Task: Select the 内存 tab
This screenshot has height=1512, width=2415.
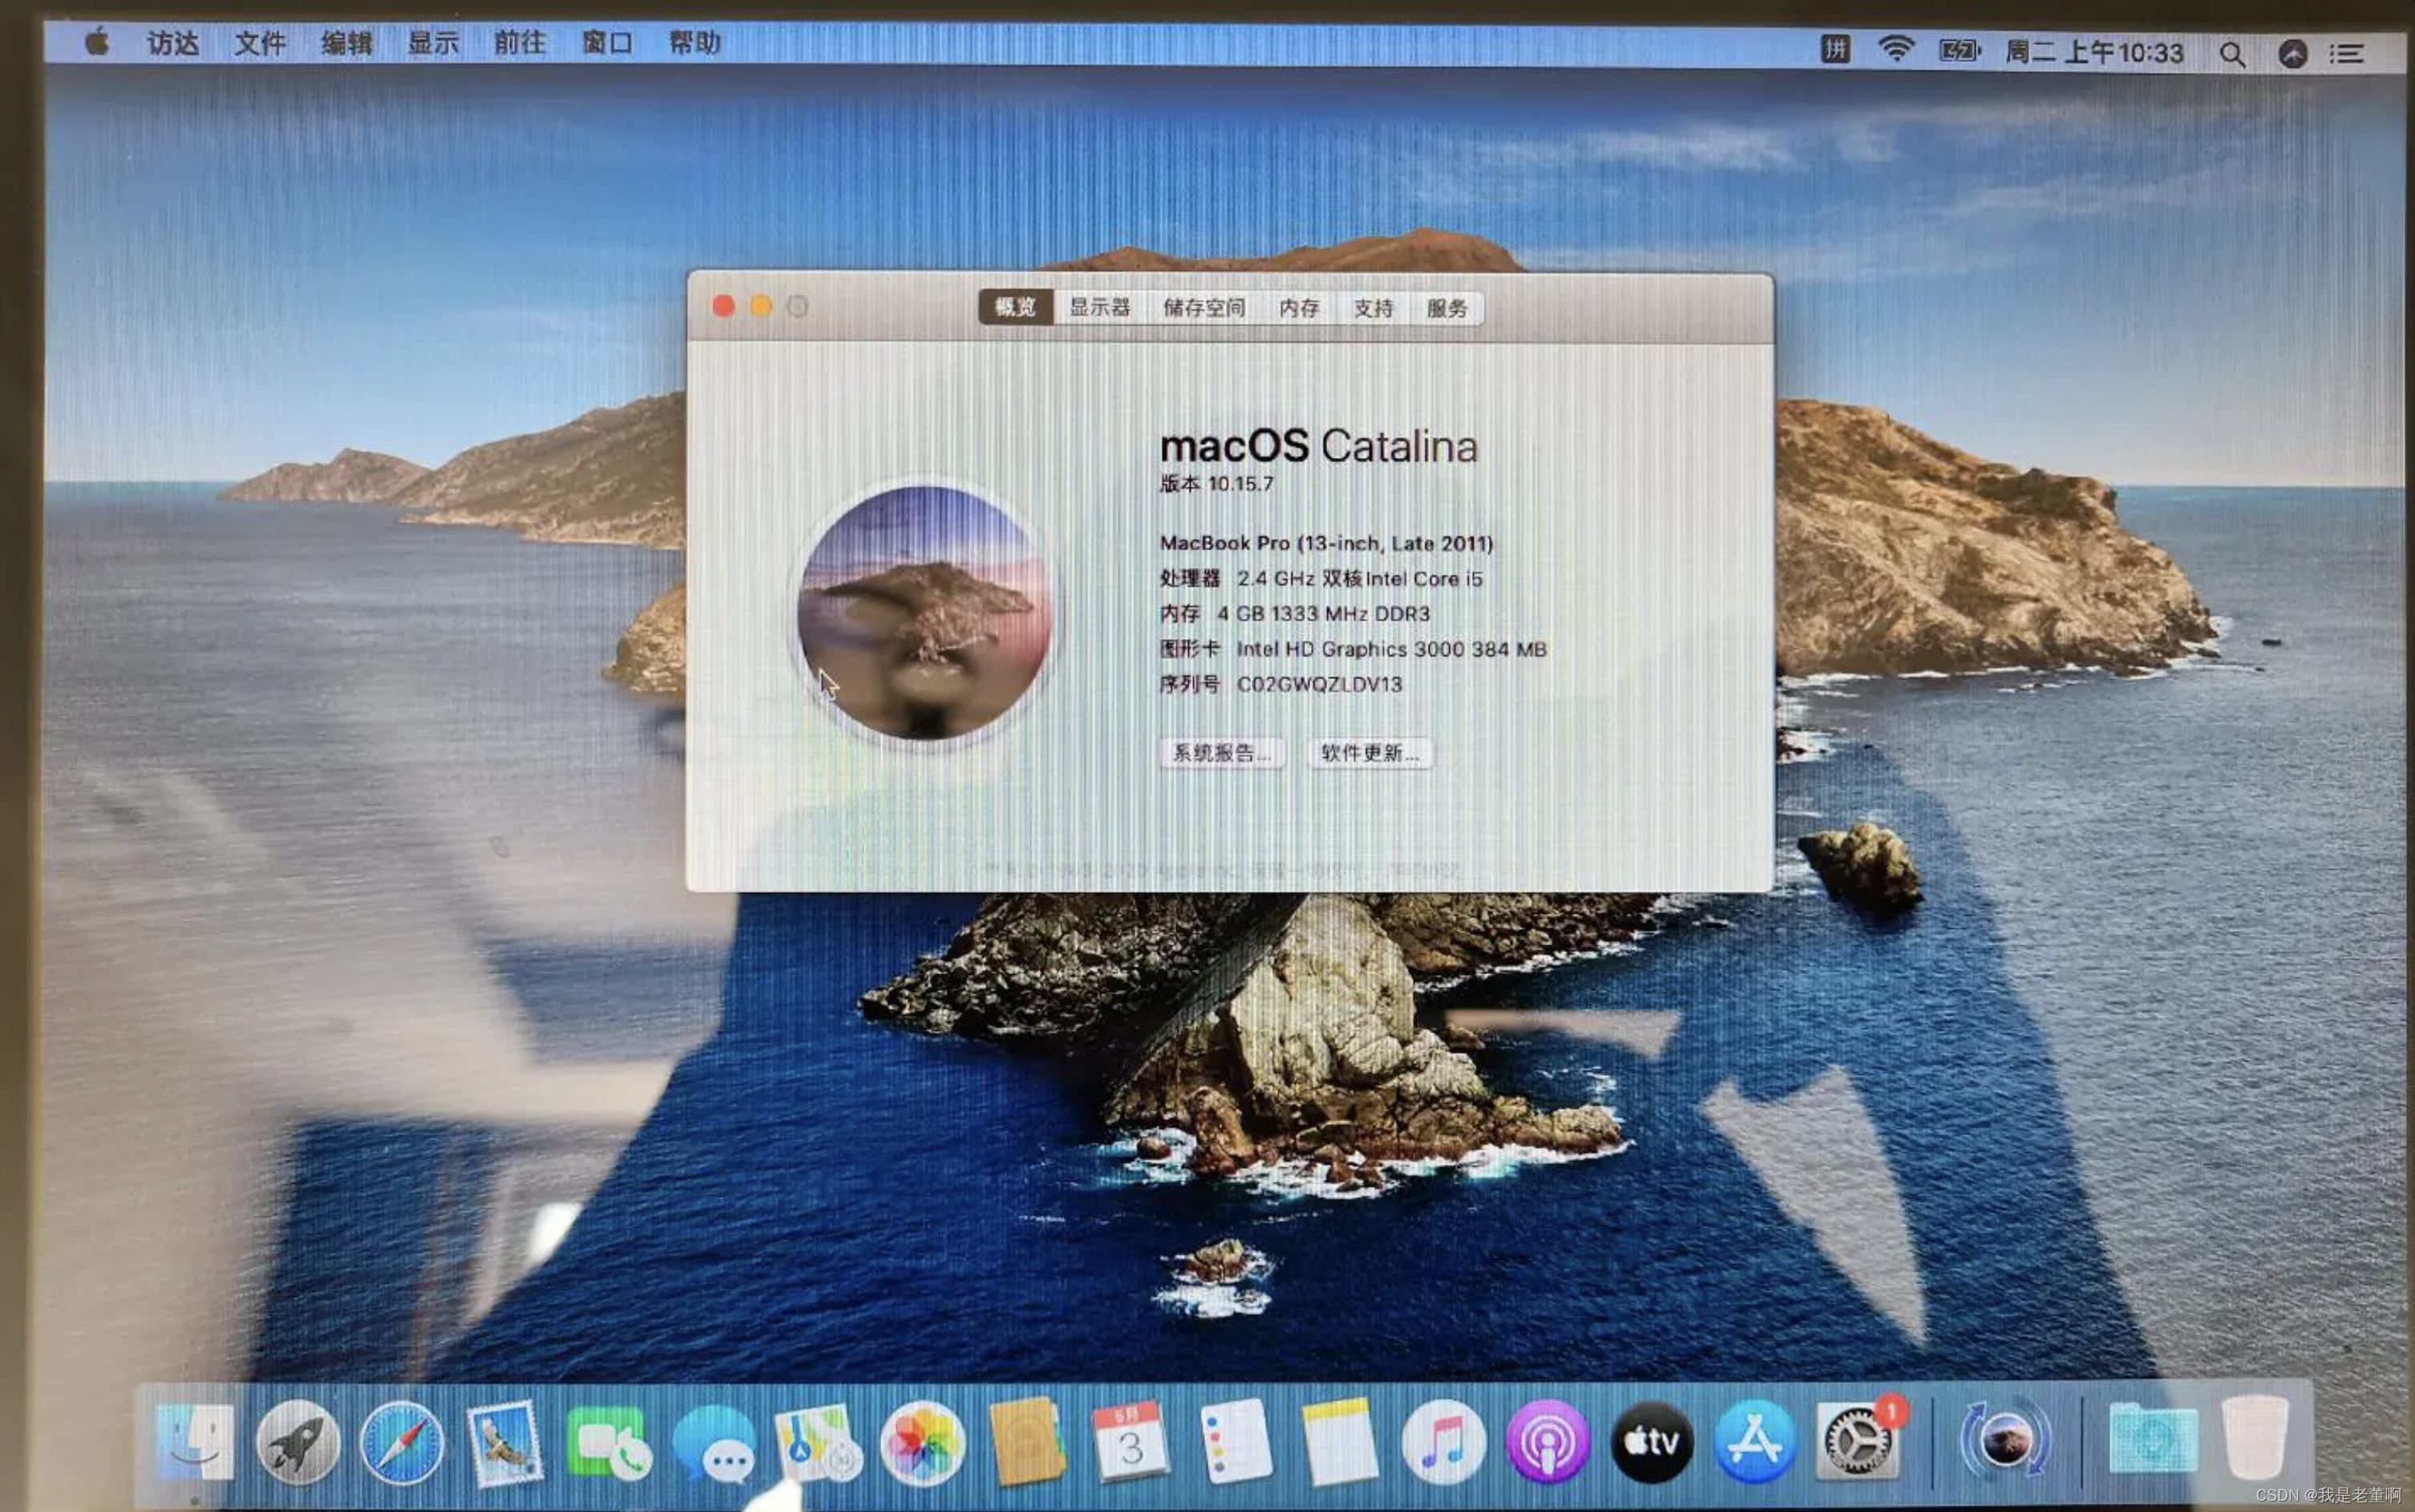Action: click(x=1298, y=308)
